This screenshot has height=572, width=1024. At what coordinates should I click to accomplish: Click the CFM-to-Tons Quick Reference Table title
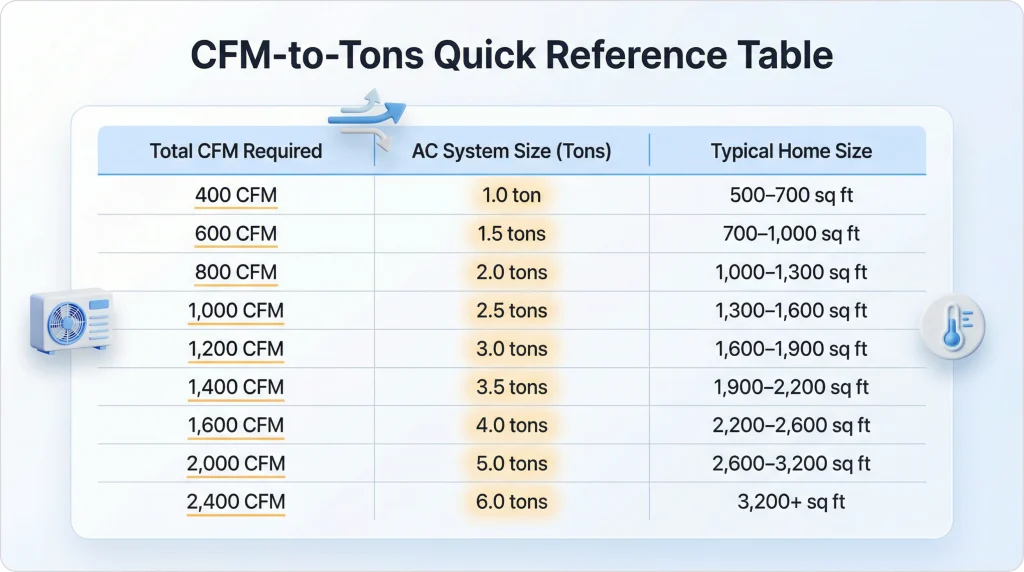pos(512,55)
